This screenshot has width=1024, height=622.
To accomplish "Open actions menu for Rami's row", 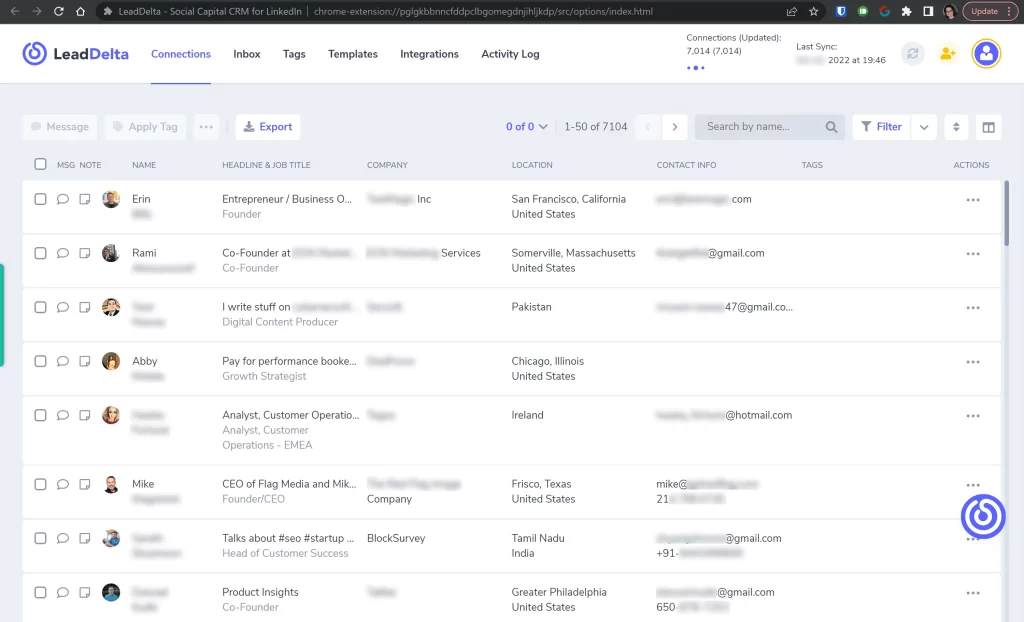I will (973, 254).
